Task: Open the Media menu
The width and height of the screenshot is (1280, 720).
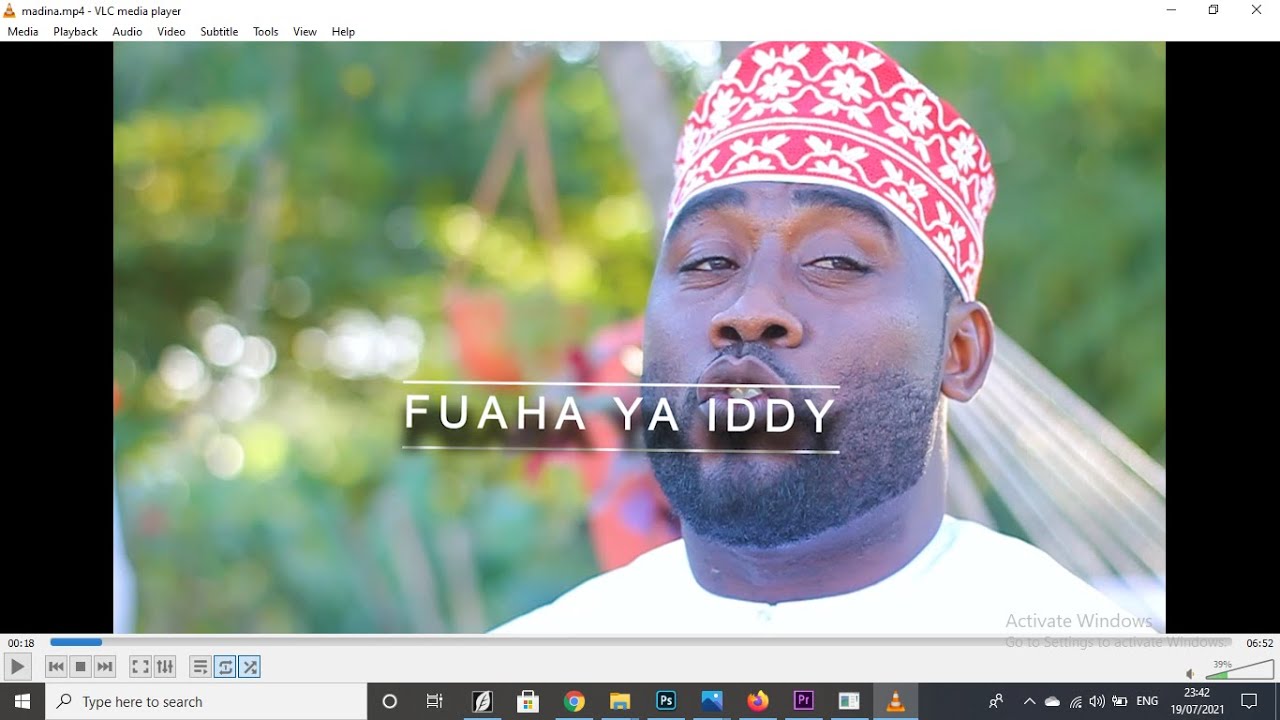Action: click(23, 32)
